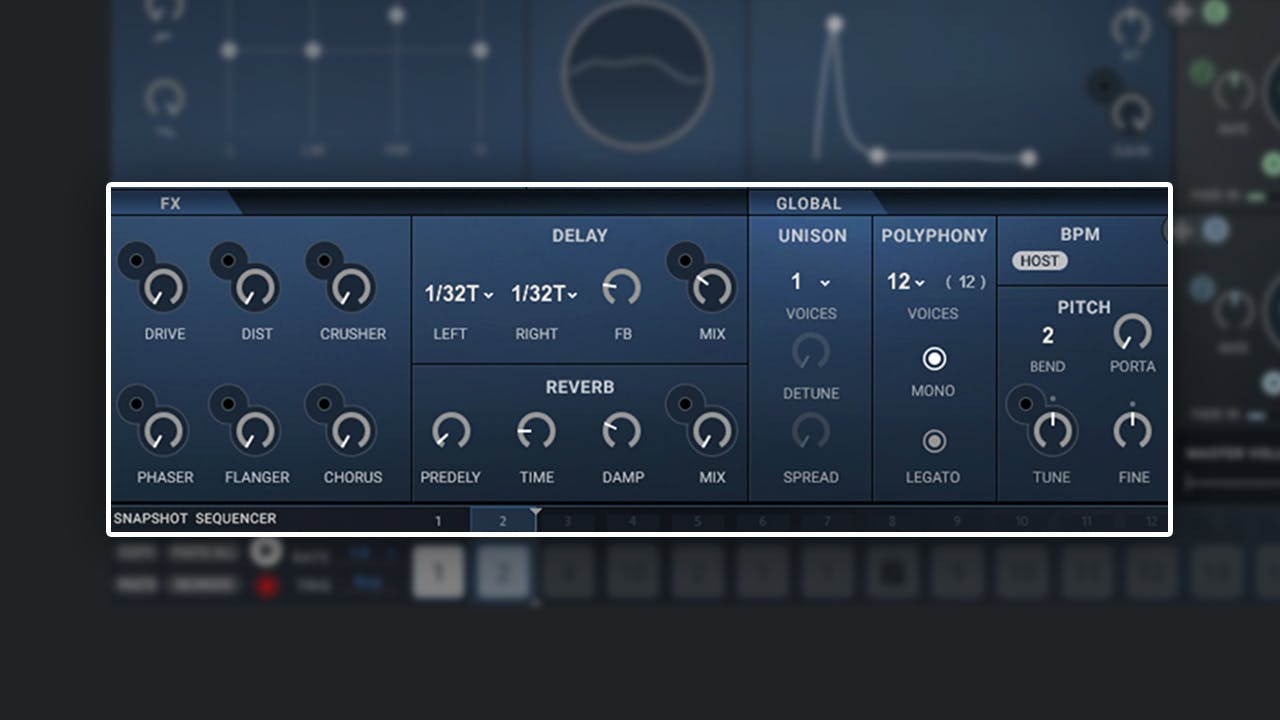This screenshot has width=1280, height=720.
Task: Click the Reverb Damp knob
Action: pyautogui.click(x=622, y=432)
